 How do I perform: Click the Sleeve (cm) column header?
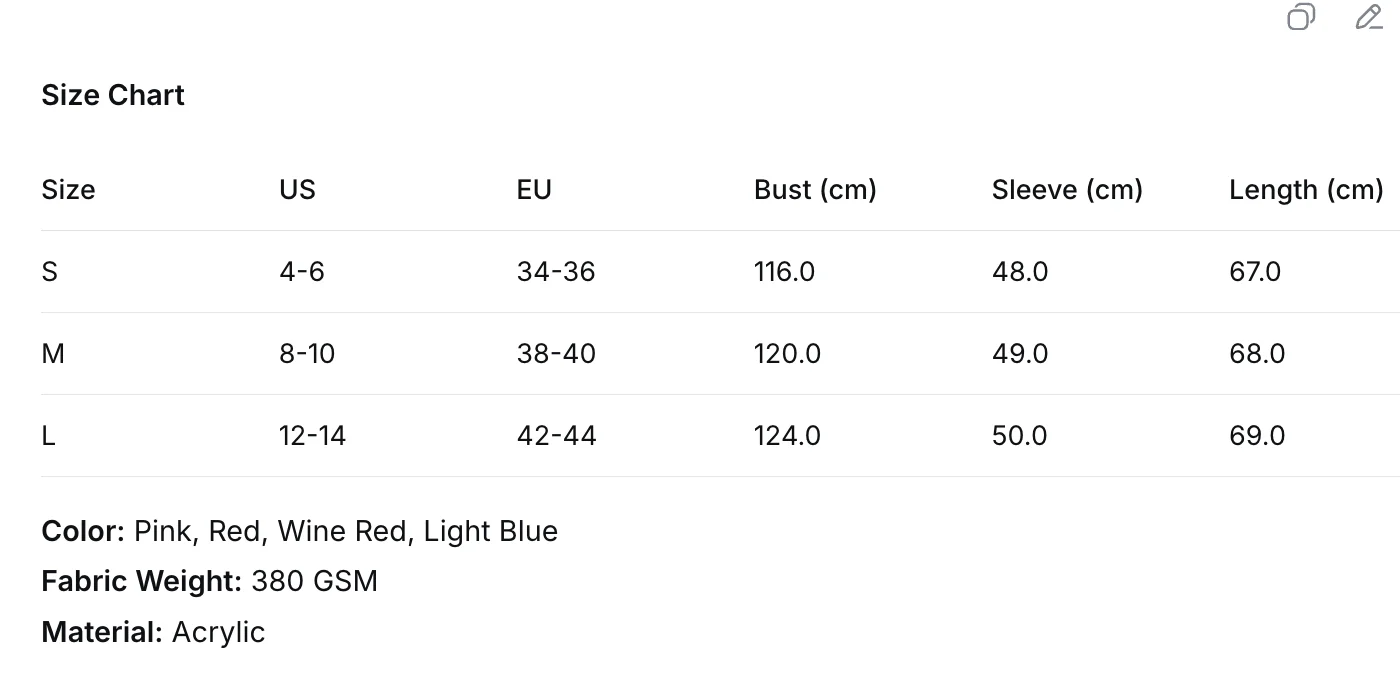pos(1067,190)
